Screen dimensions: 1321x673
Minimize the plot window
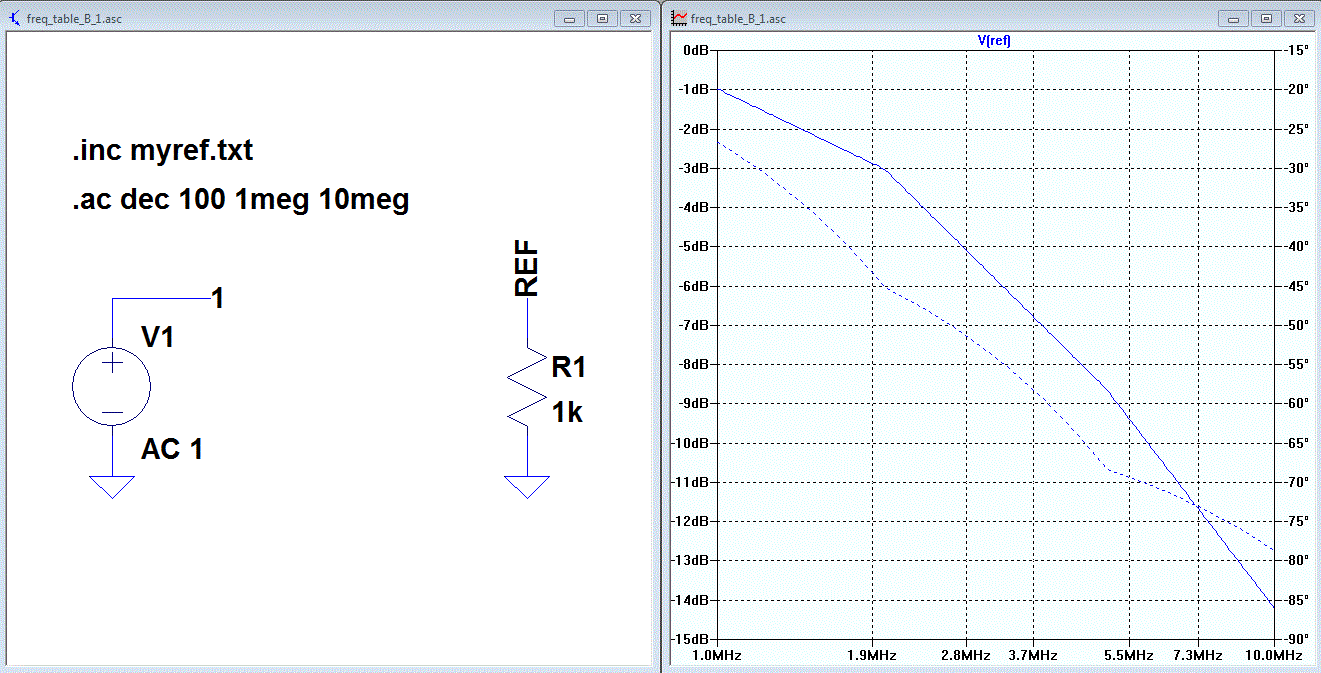(x=1235, y=18)
